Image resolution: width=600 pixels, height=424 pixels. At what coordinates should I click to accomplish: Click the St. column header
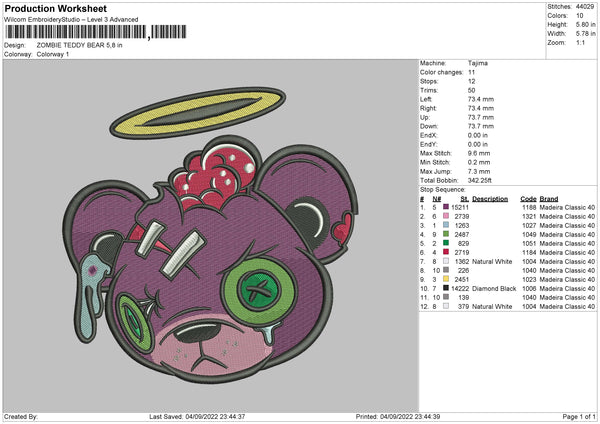coord(464,199)
